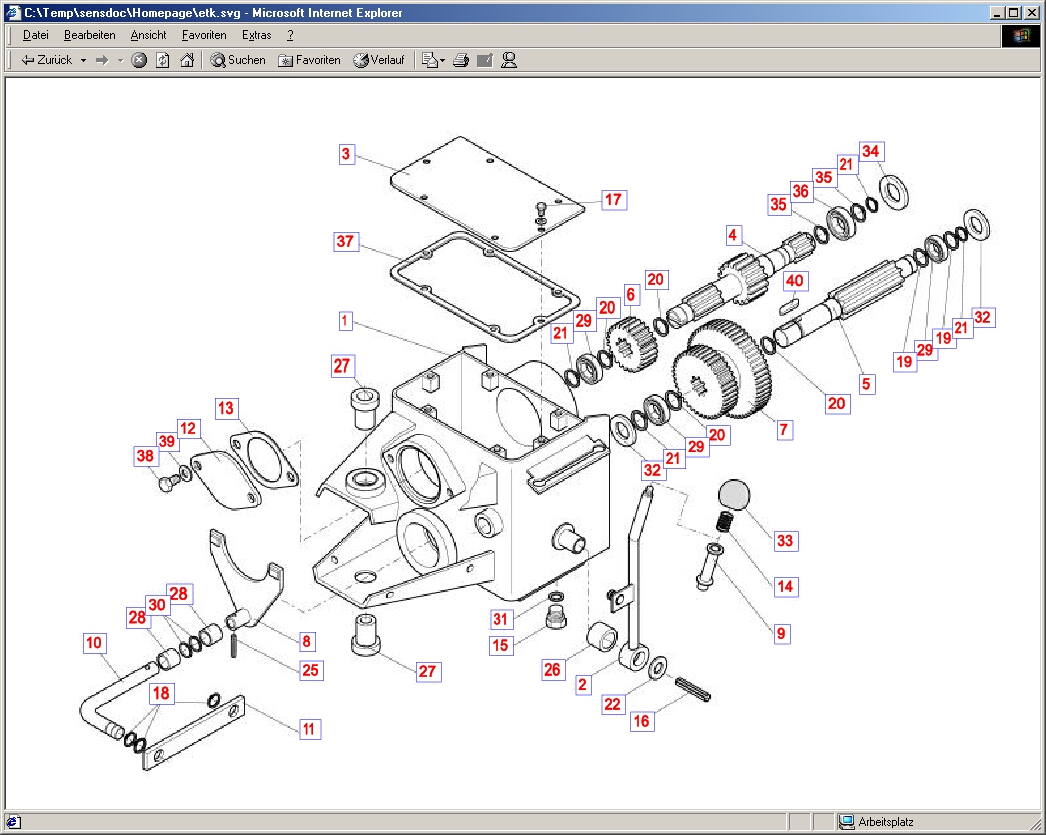Open the Extras menu
The width and height of the screenshot is (1046, 835).
256,35
